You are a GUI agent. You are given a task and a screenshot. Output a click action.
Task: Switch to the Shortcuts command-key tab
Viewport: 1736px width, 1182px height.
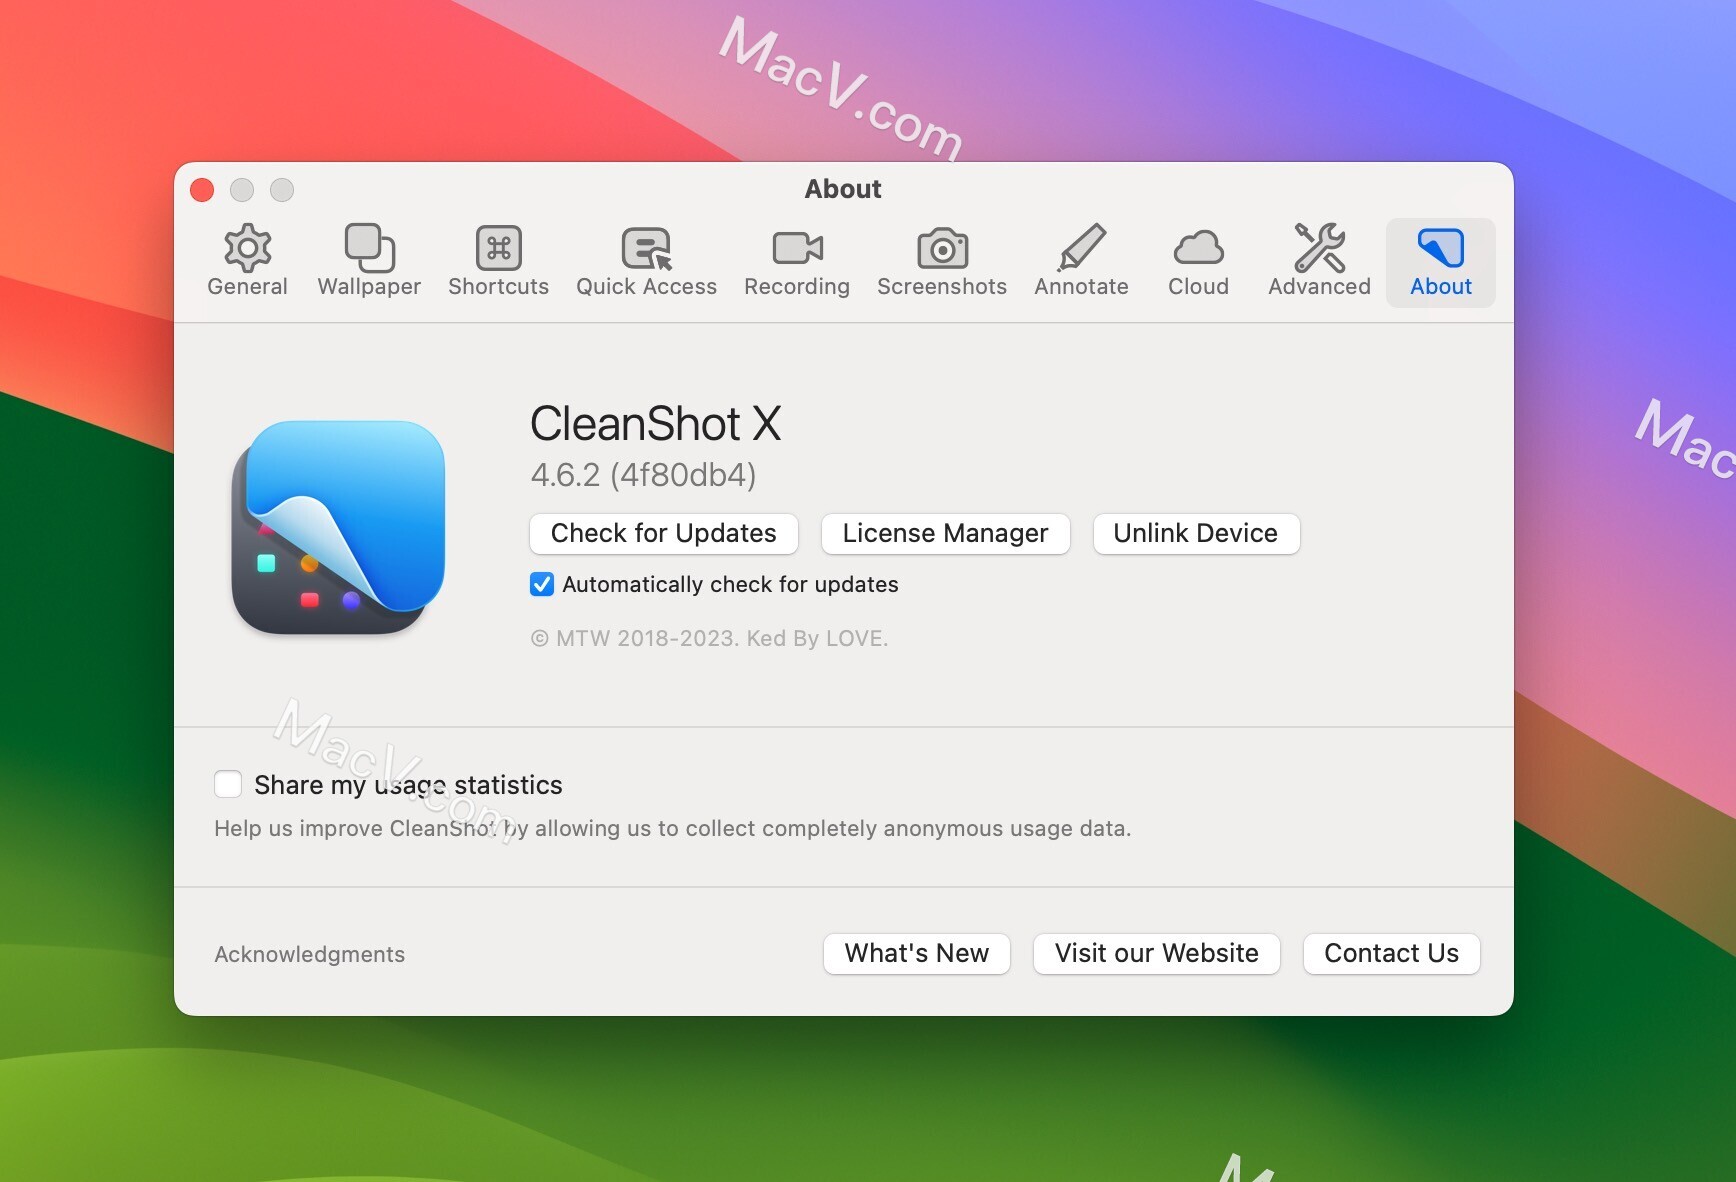(x=498, y=262)
